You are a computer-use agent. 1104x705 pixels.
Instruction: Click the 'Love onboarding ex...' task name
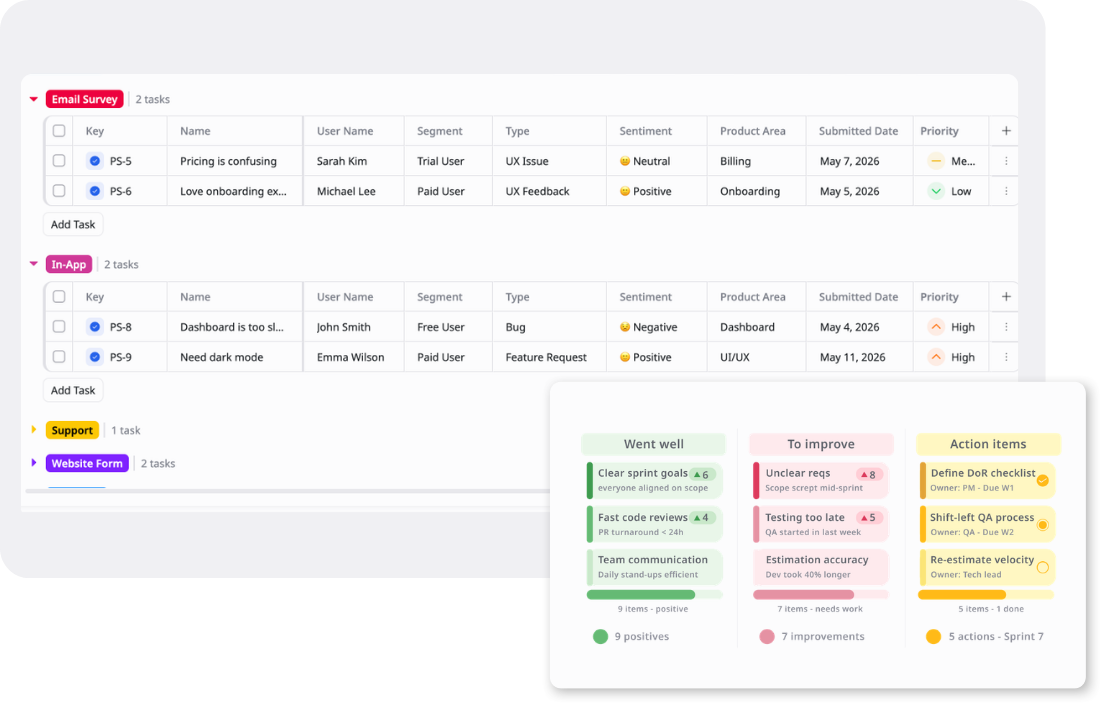pyautogui.click(x=233, y=191)
